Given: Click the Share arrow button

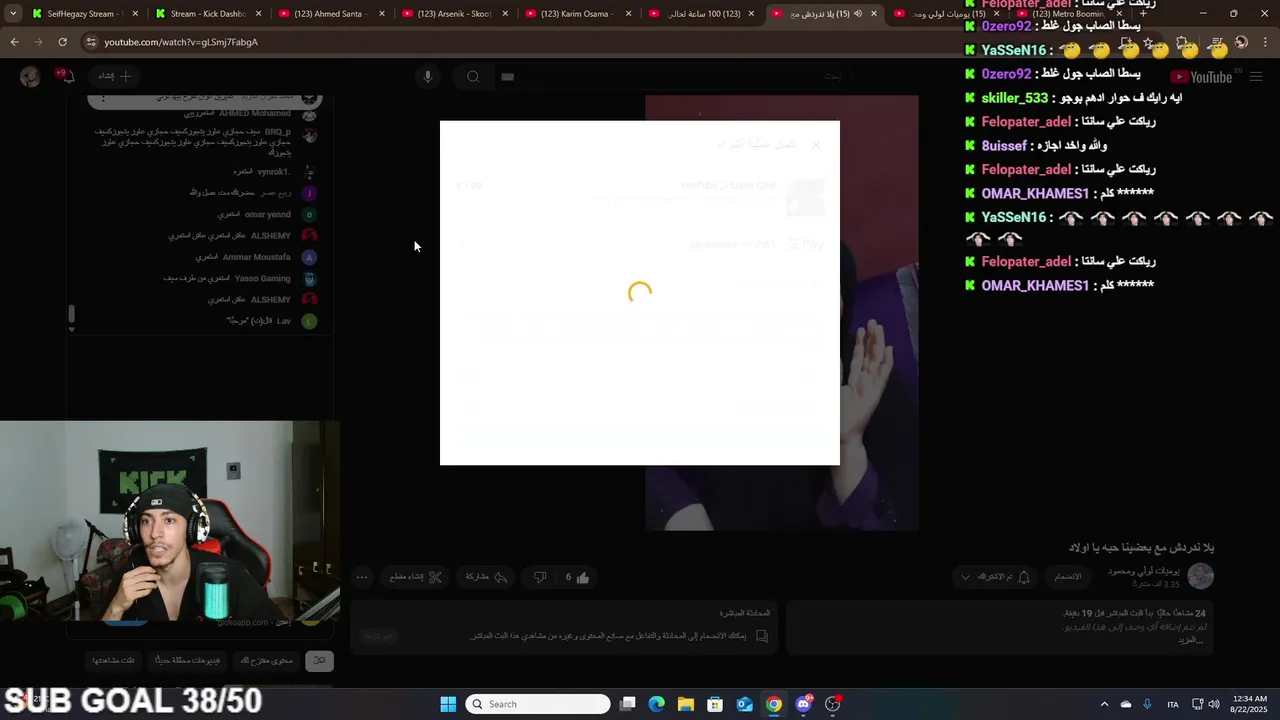Looking at the screenshot, I should 486,577.
